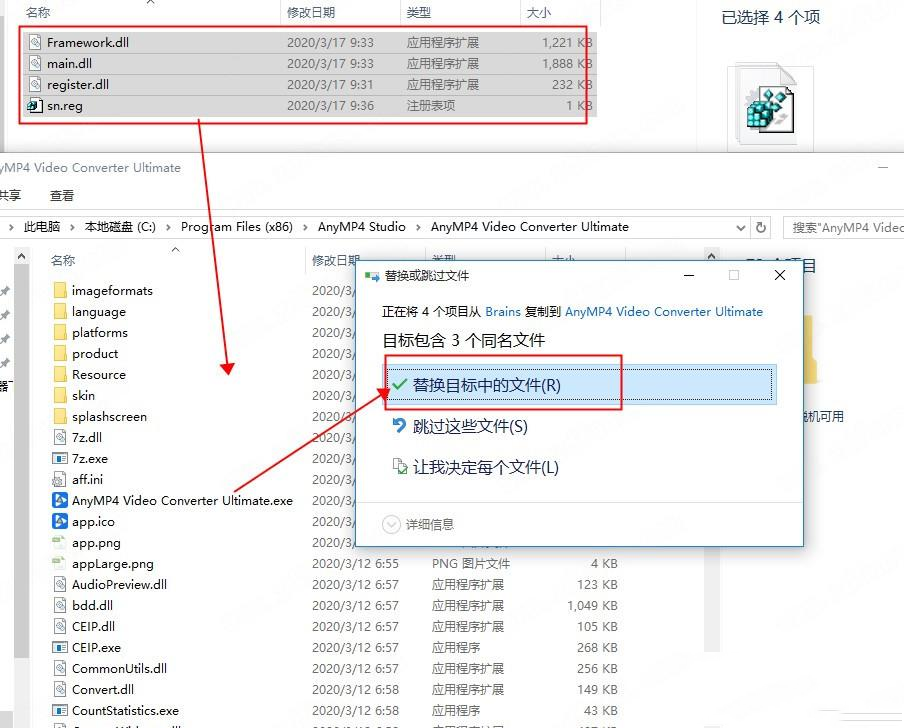Click the AnyMP4 Video Converter Ultimate.exe icon
Image resolution: width=904 pixels, height=728 pixels.
[60, 500]
